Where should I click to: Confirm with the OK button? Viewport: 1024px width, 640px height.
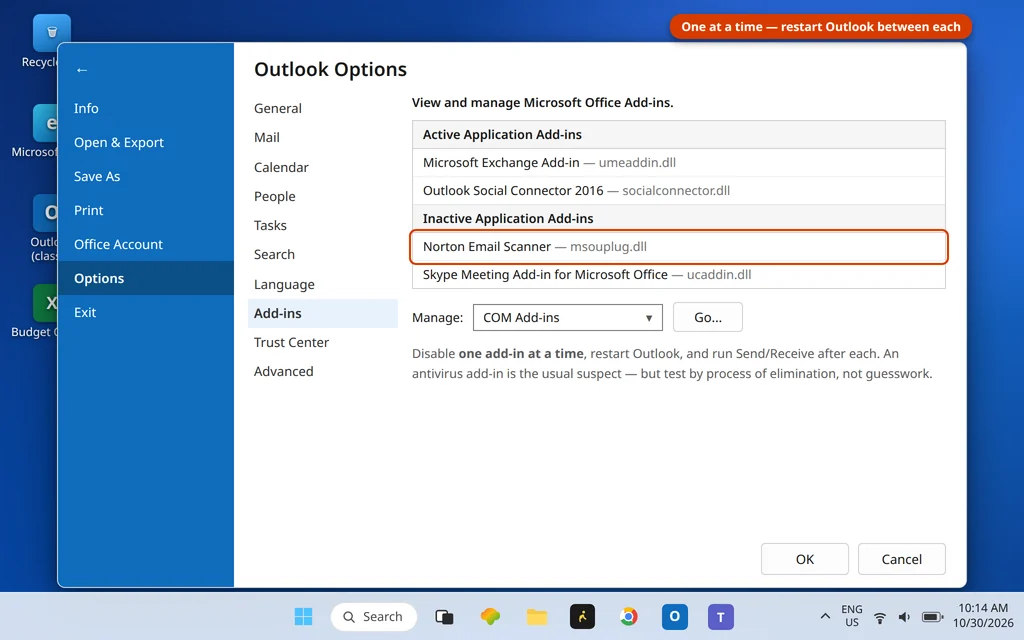tap(805, 559)
